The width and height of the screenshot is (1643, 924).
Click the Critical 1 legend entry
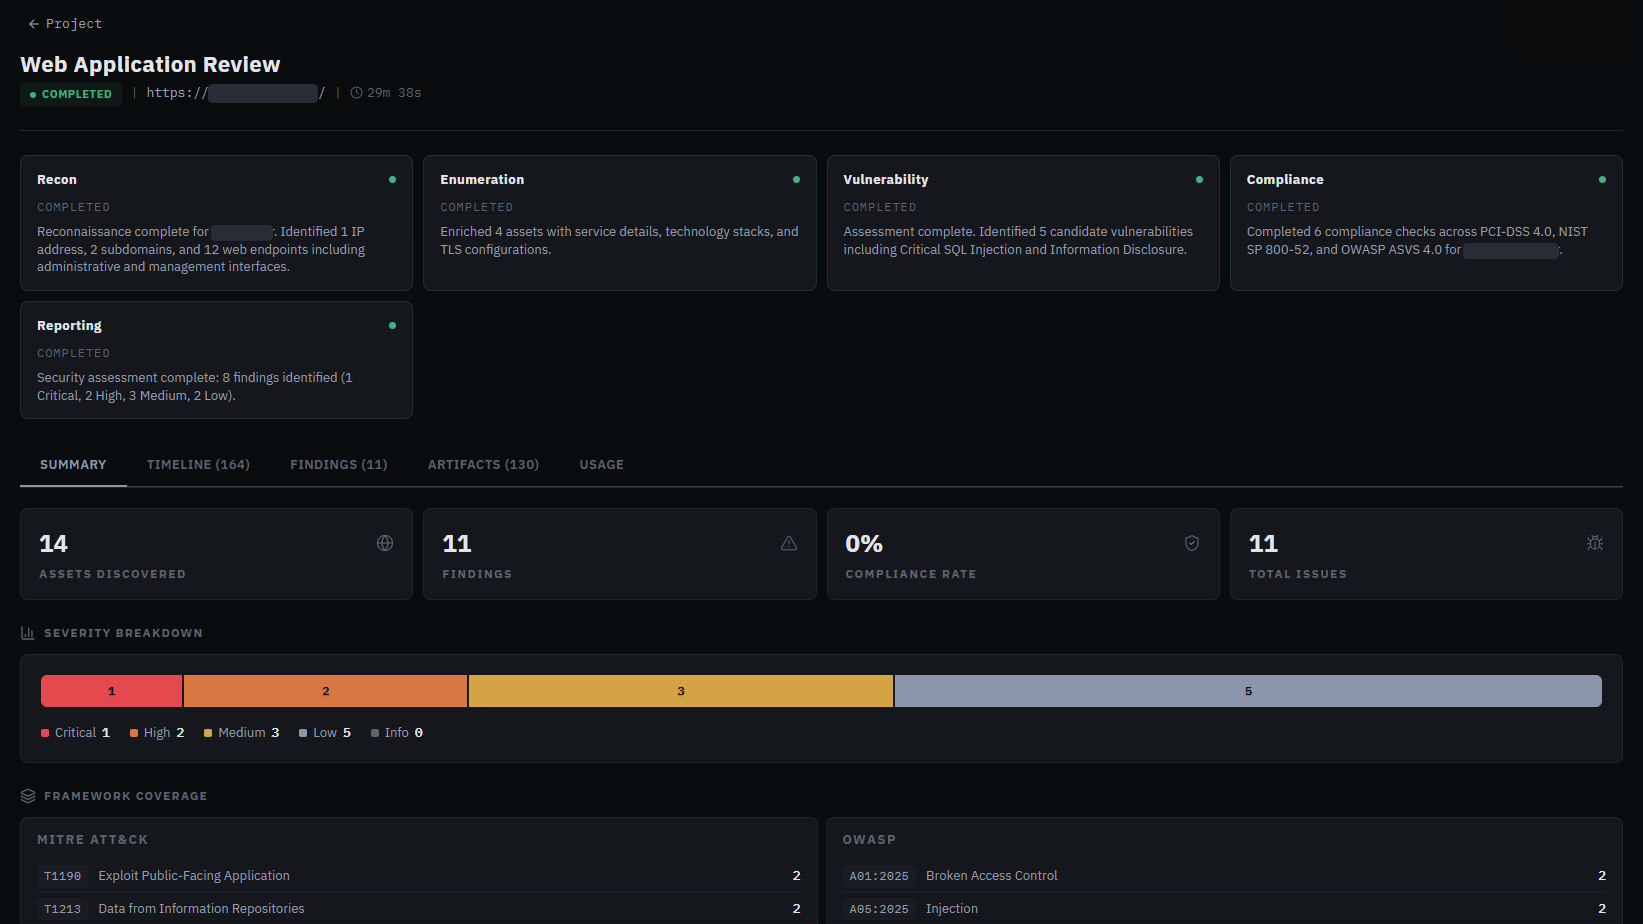76,733
